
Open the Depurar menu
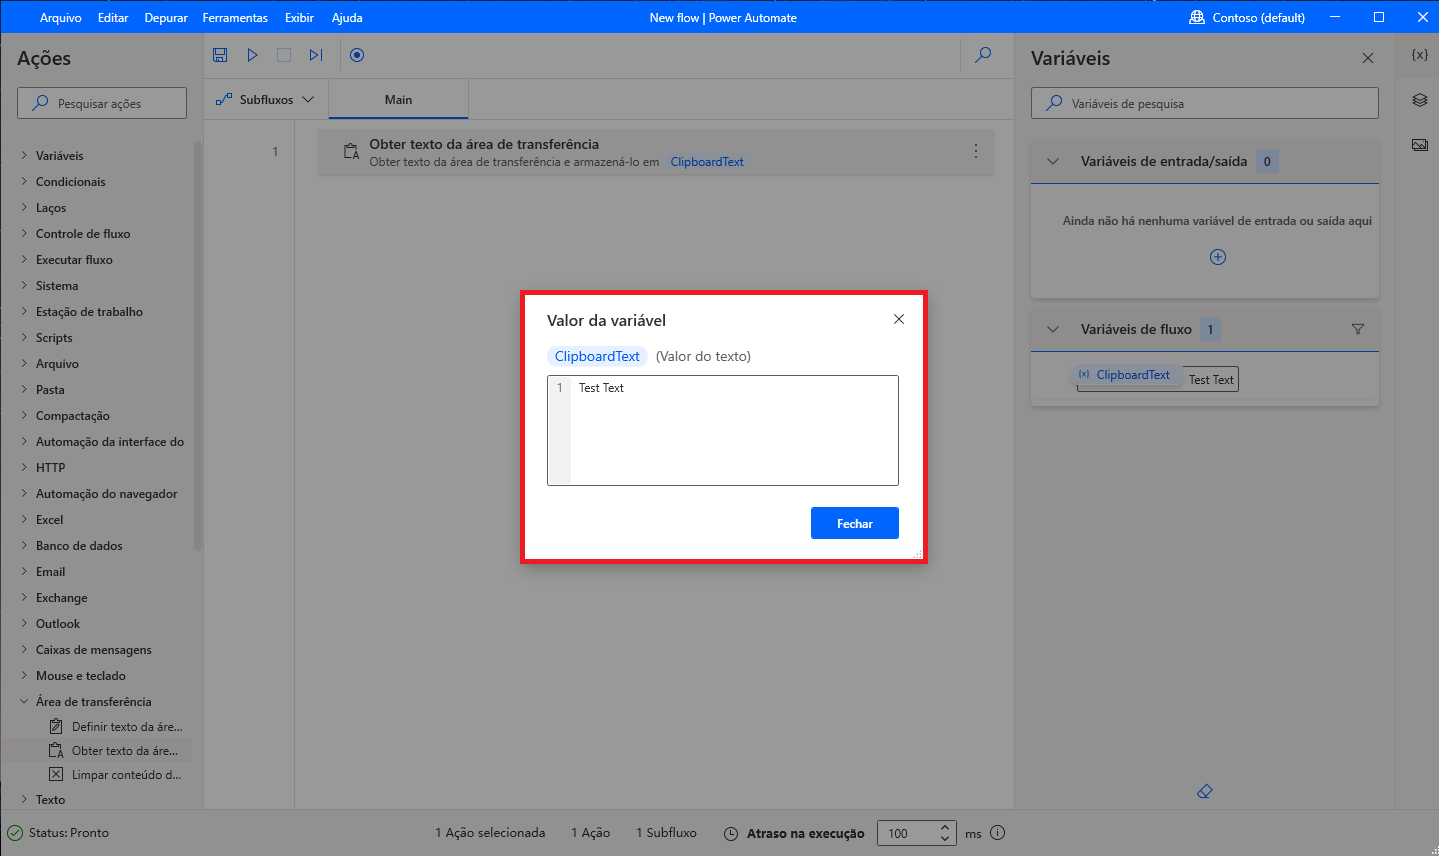[165, 17]
